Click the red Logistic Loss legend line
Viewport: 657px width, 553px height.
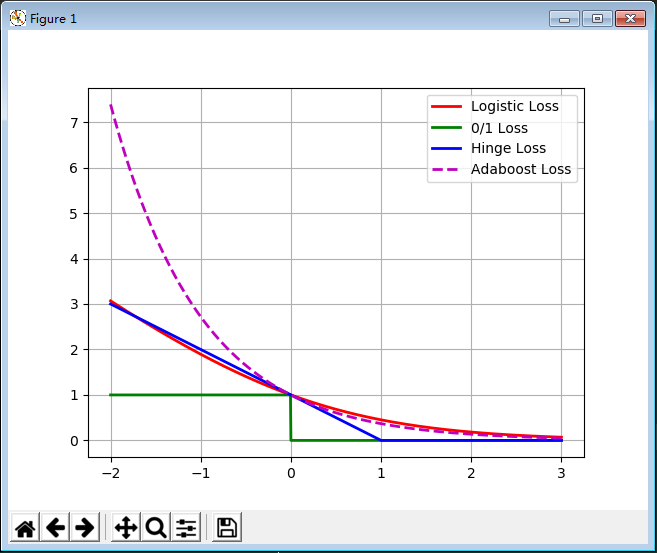446,107
